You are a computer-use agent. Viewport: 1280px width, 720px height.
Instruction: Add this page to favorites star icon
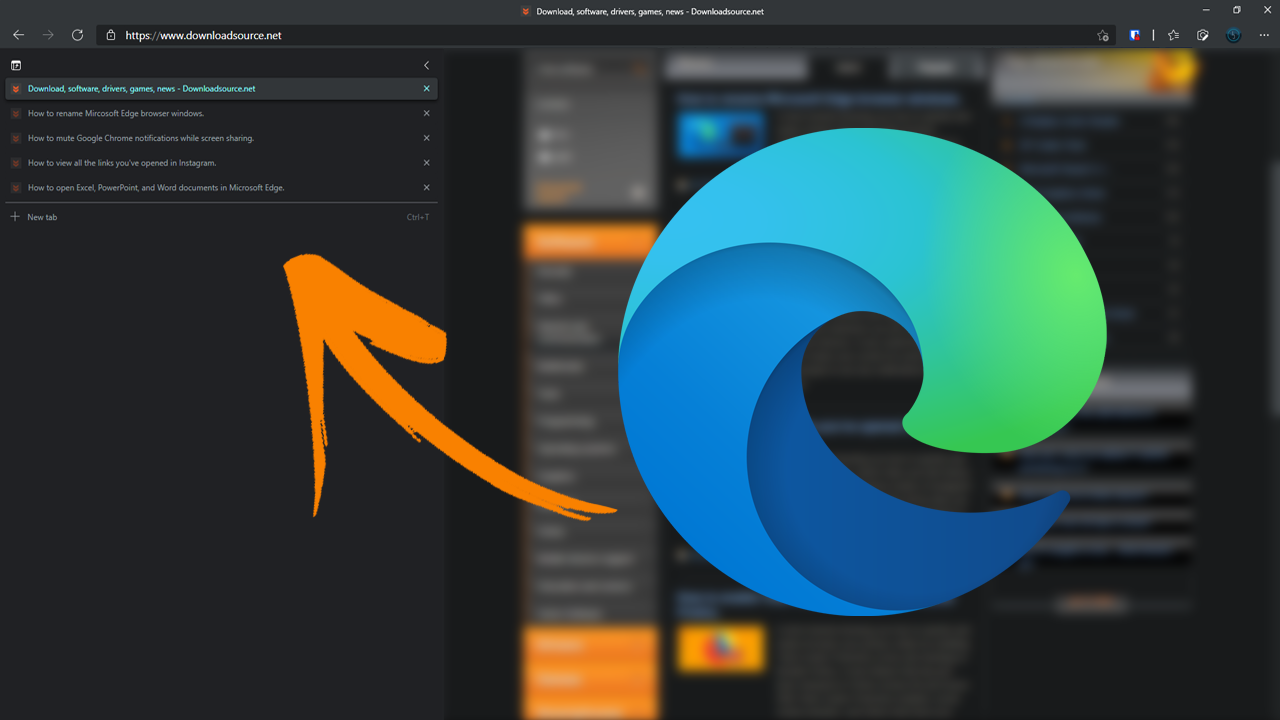[1103, 35]
